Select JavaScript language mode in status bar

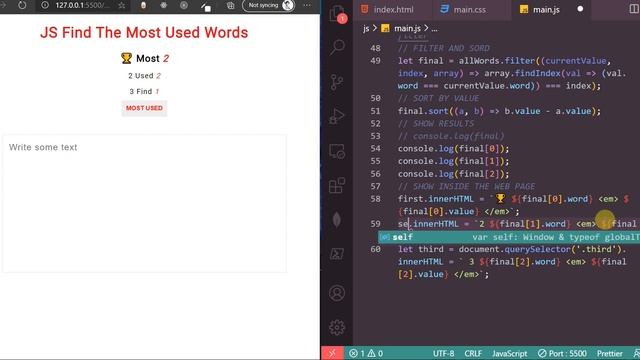coord(509,353)
